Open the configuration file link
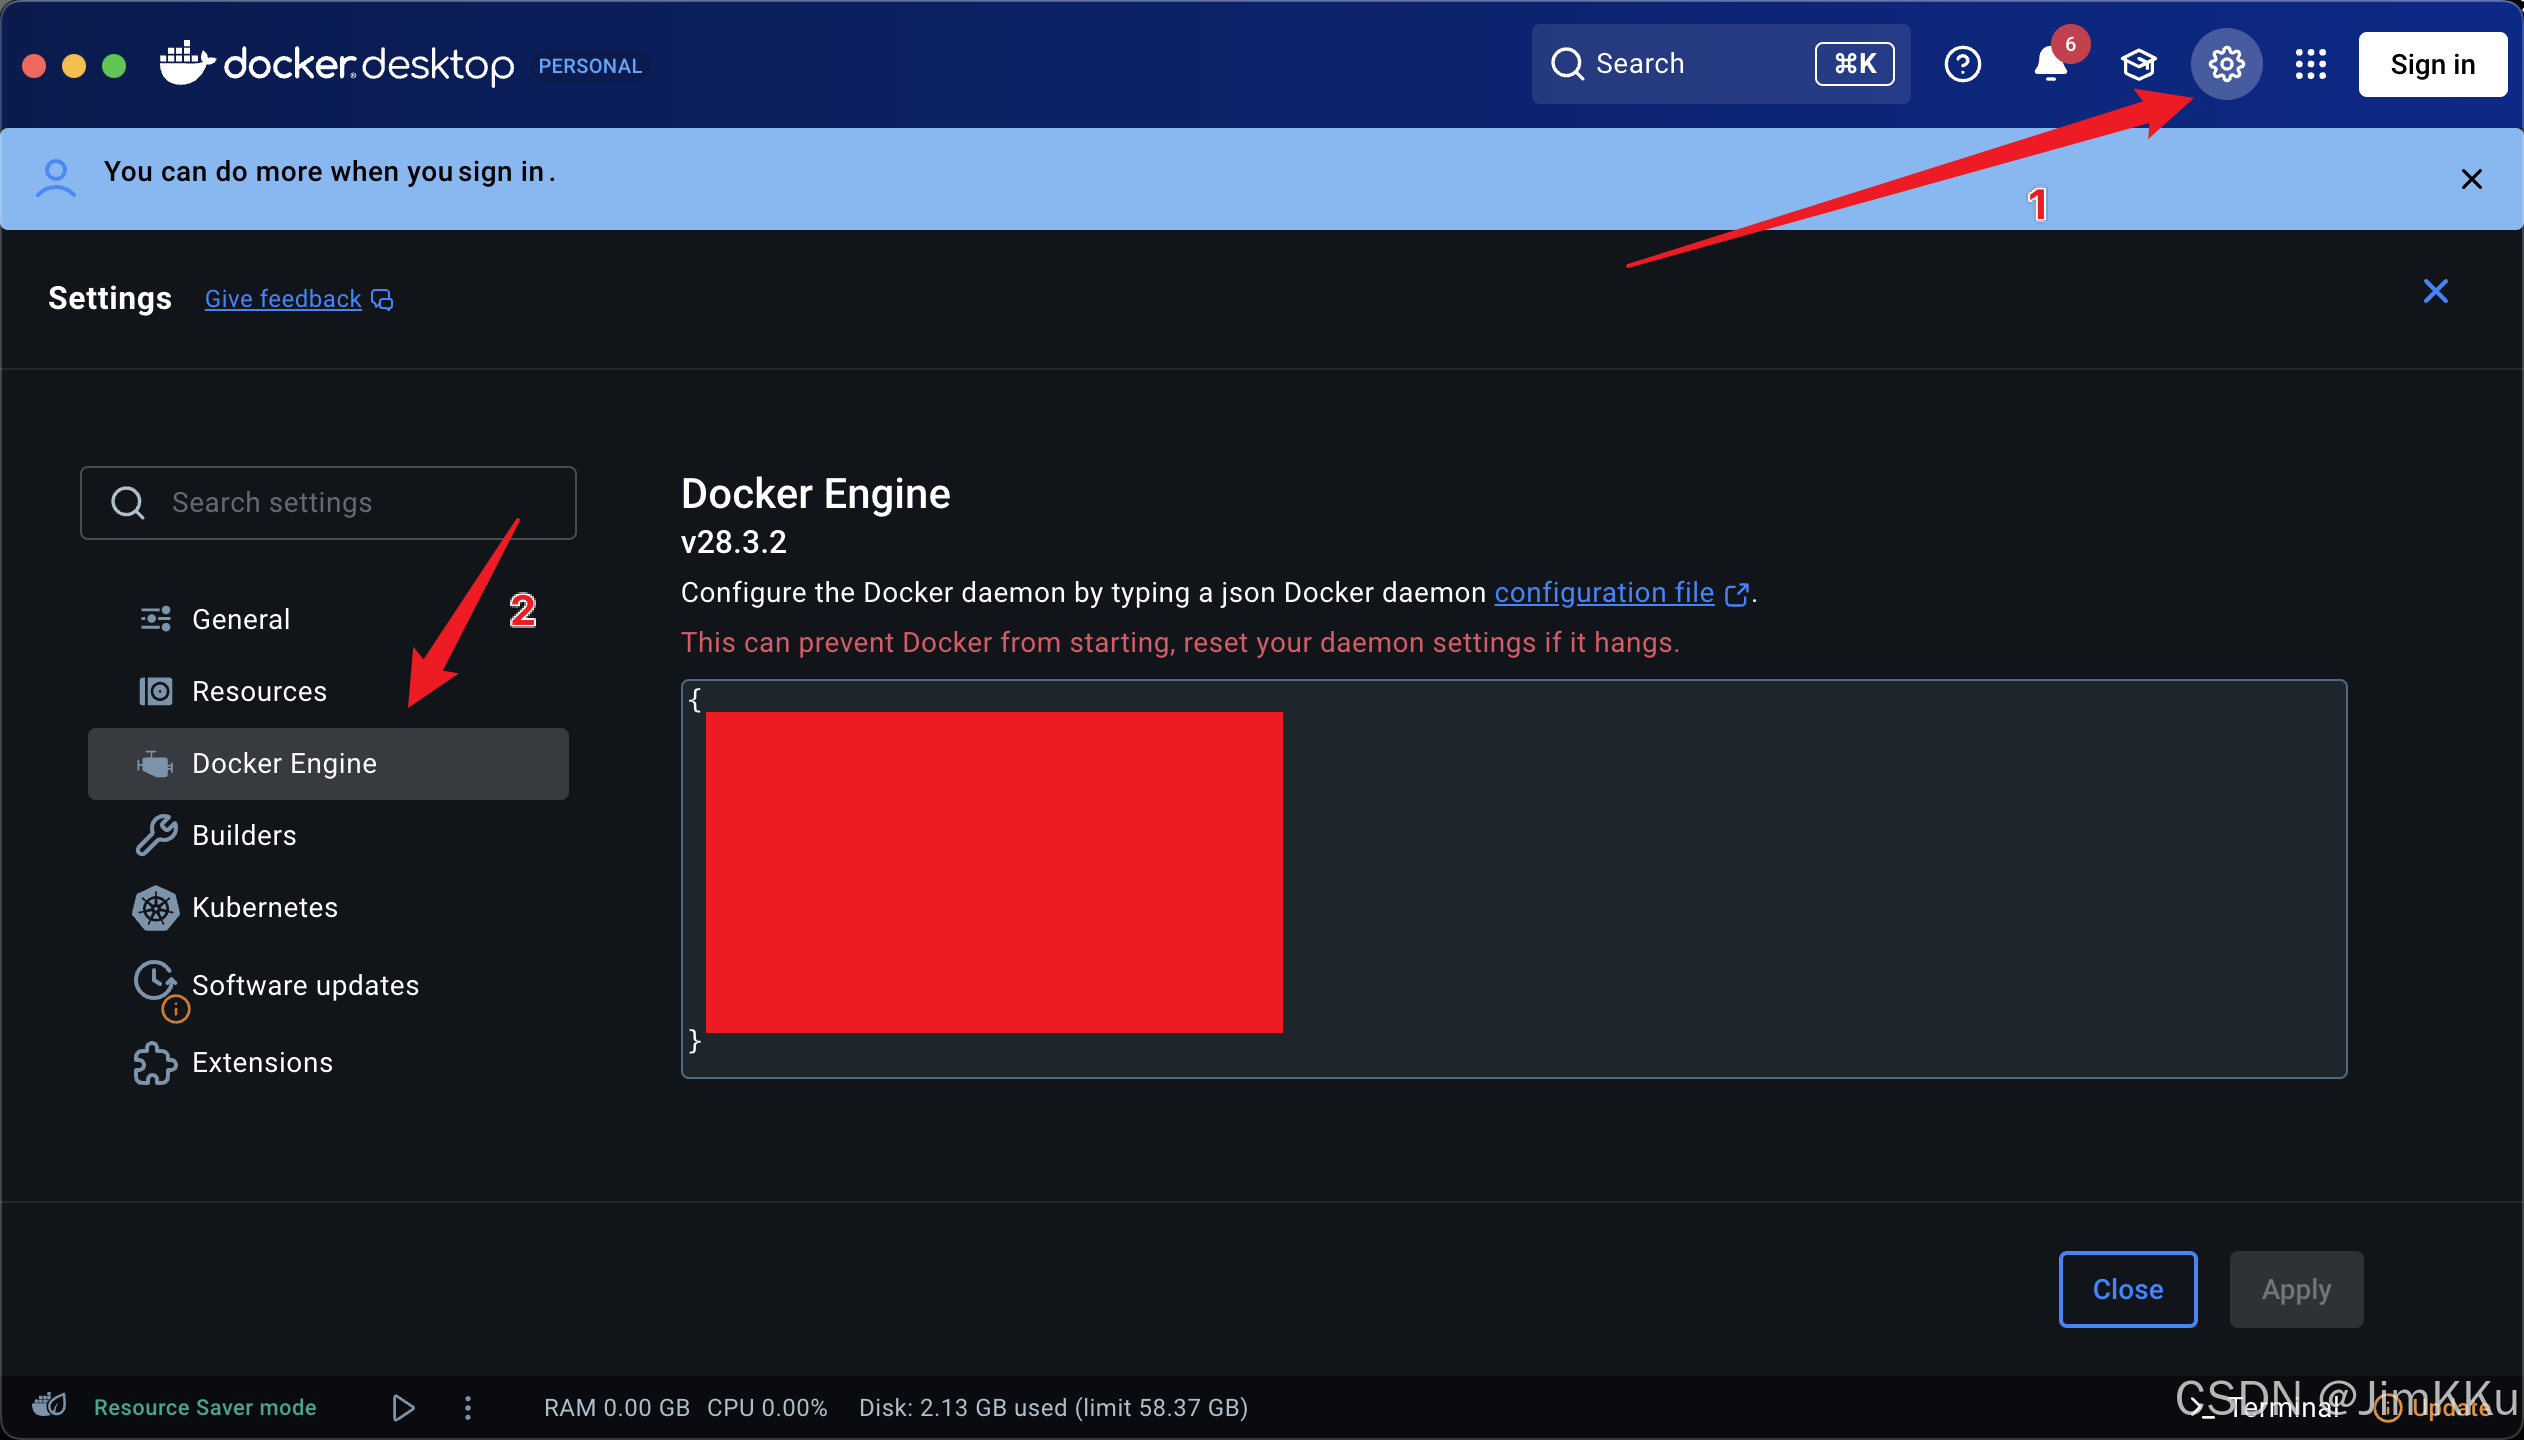The image size is (2524, 1440). pos(1604,593)
